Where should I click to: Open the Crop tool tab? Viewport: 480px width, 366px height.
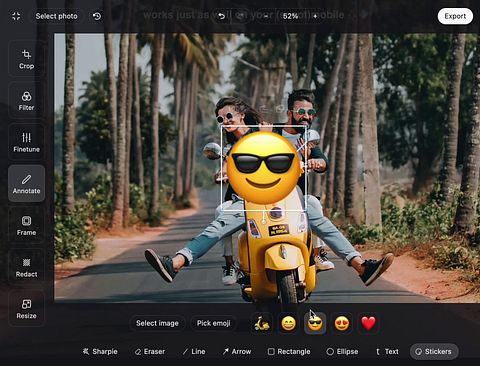coord(26,59)
